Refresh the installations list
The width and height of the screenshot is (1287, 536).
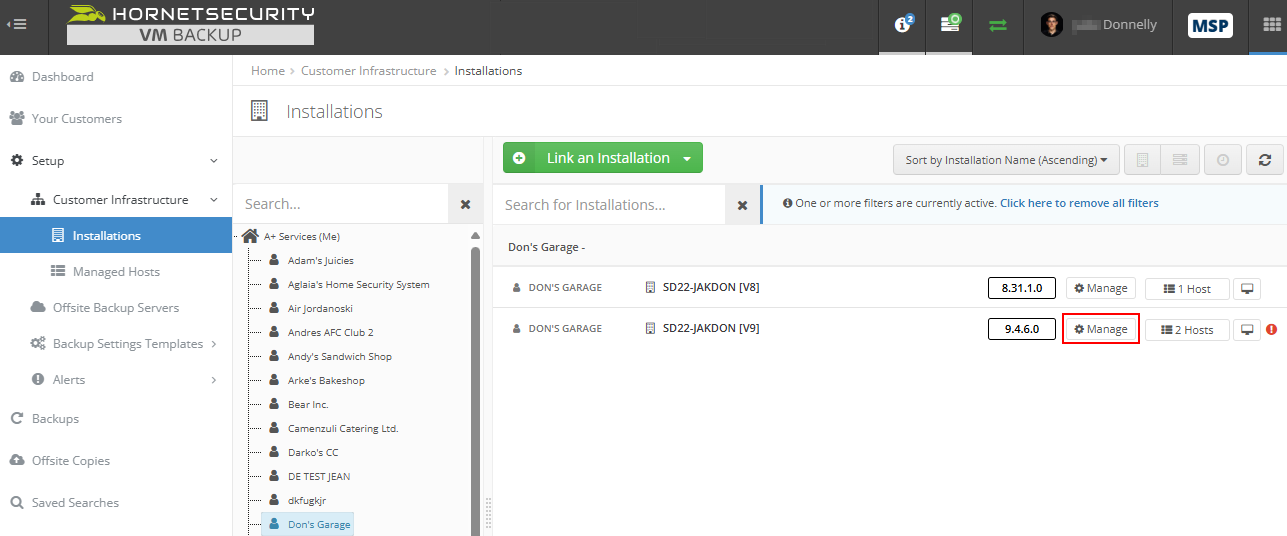[1265, 160]
